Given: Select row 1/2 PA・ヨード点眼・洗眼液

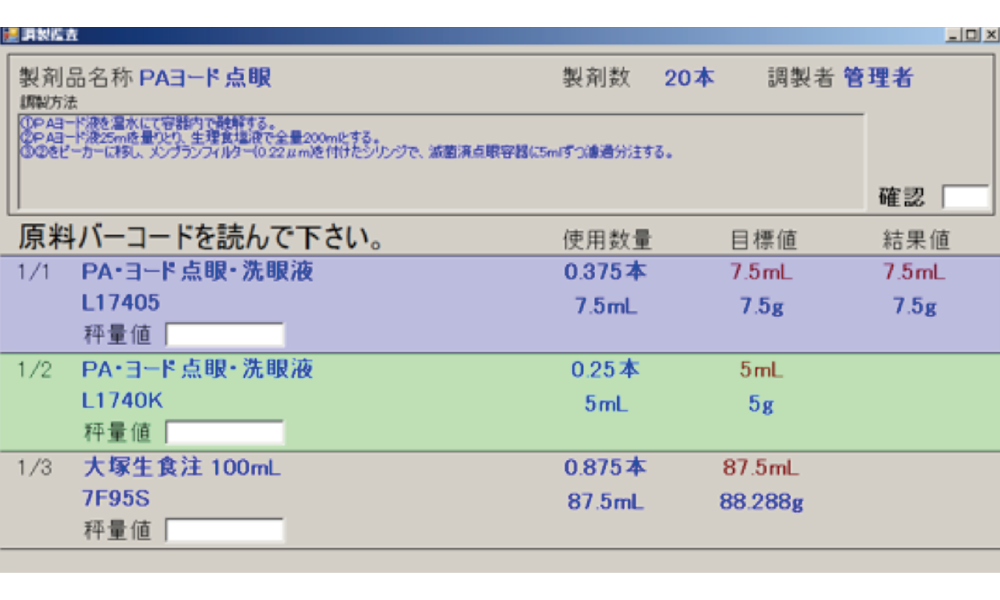Looking at the screenshot, I should tap(500, 402).
